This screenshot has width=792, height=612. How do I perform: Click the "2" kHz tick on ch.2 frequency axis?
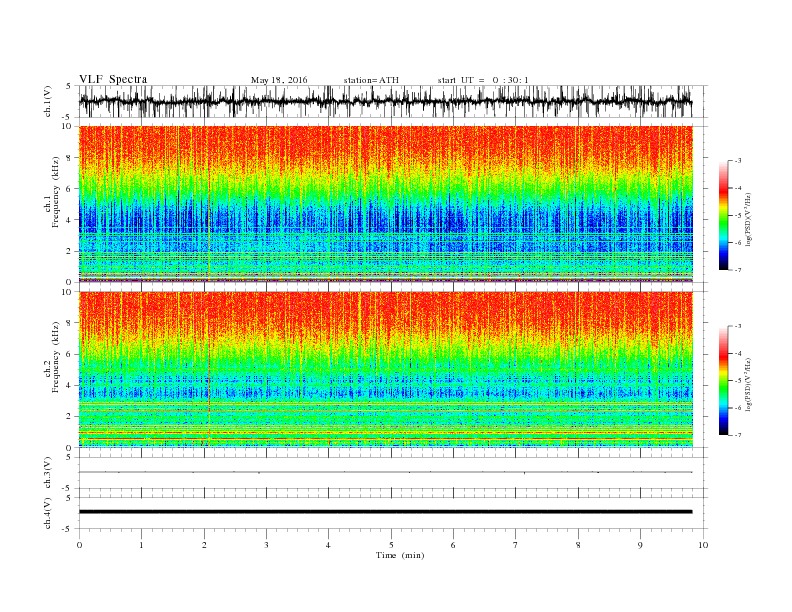click(x=70, y=417)
